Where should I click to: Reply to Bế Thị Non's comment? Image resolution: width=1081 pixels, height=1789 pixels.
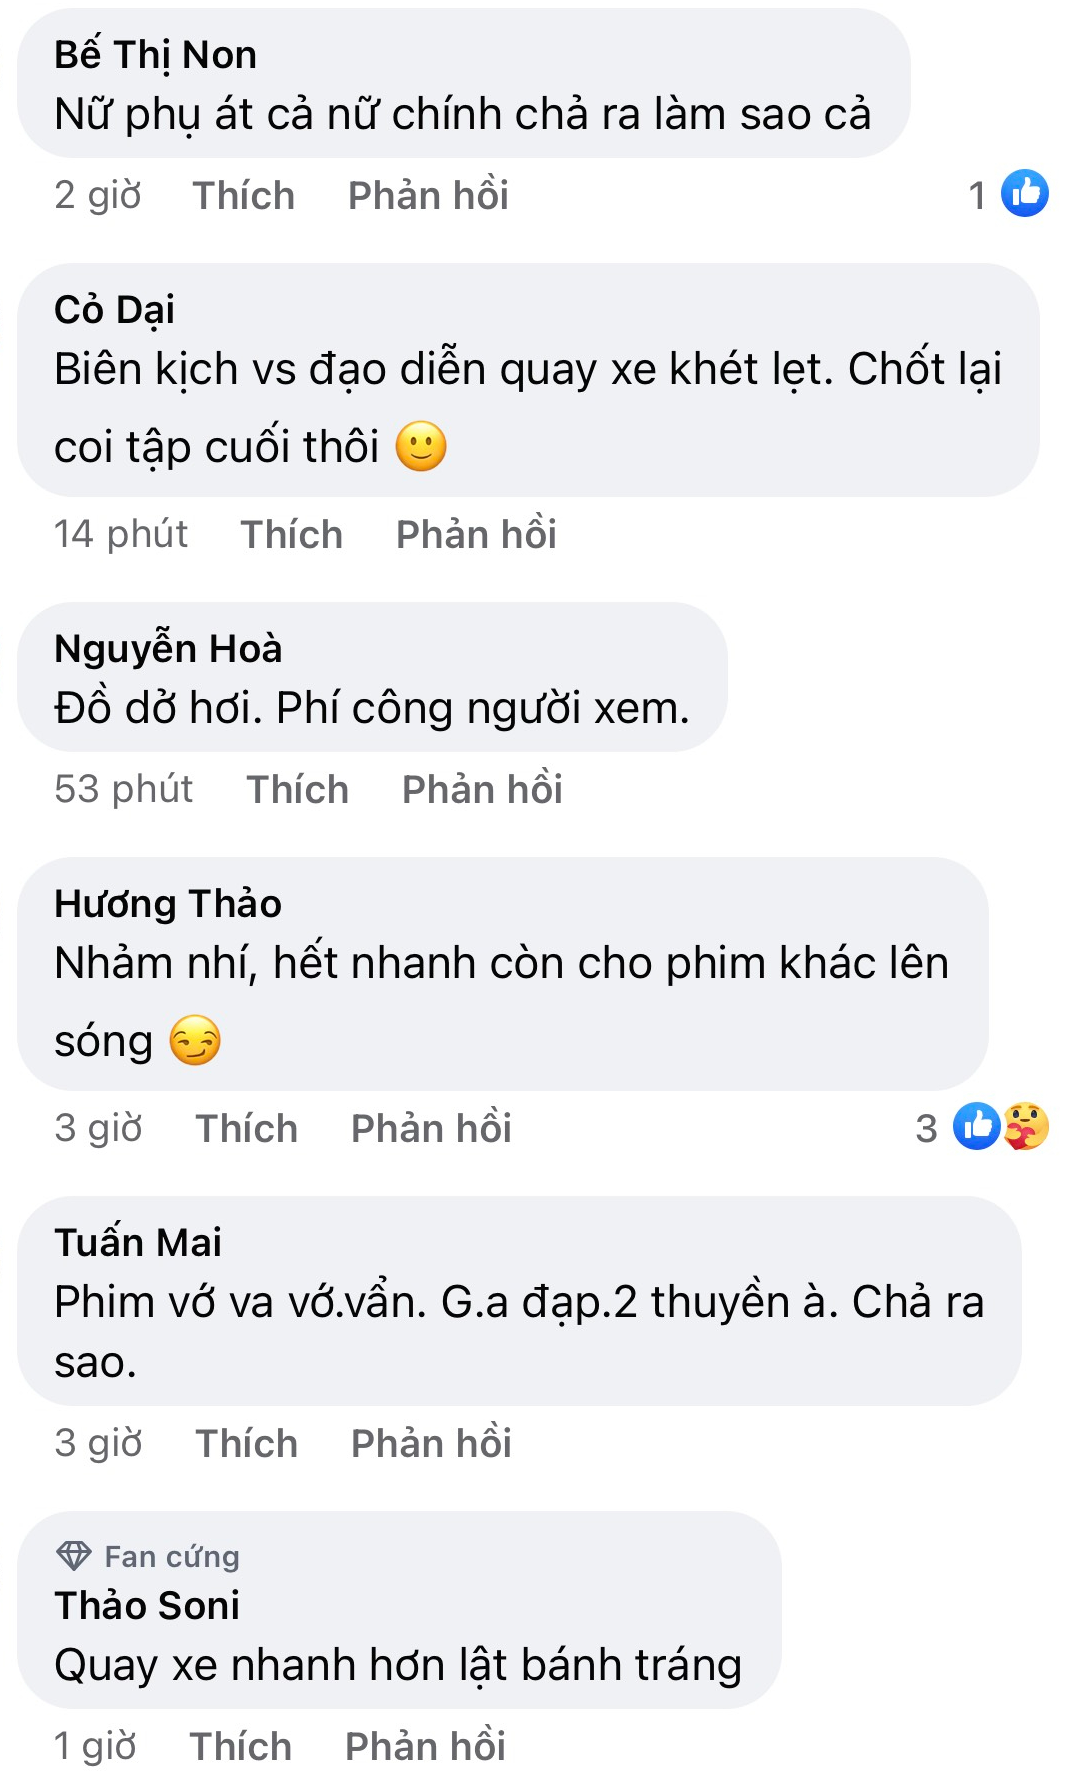point(428,195)
